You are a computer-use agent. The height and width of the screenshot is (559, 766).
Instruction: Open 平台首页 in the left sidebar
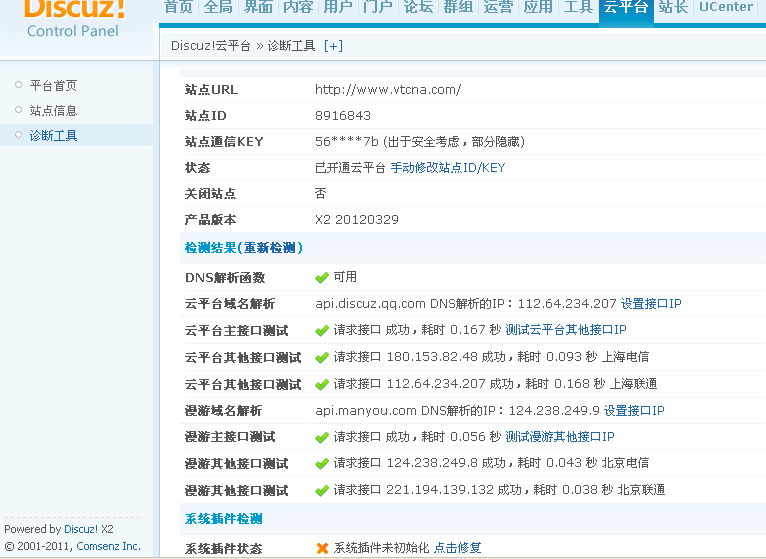pos(53,86)
